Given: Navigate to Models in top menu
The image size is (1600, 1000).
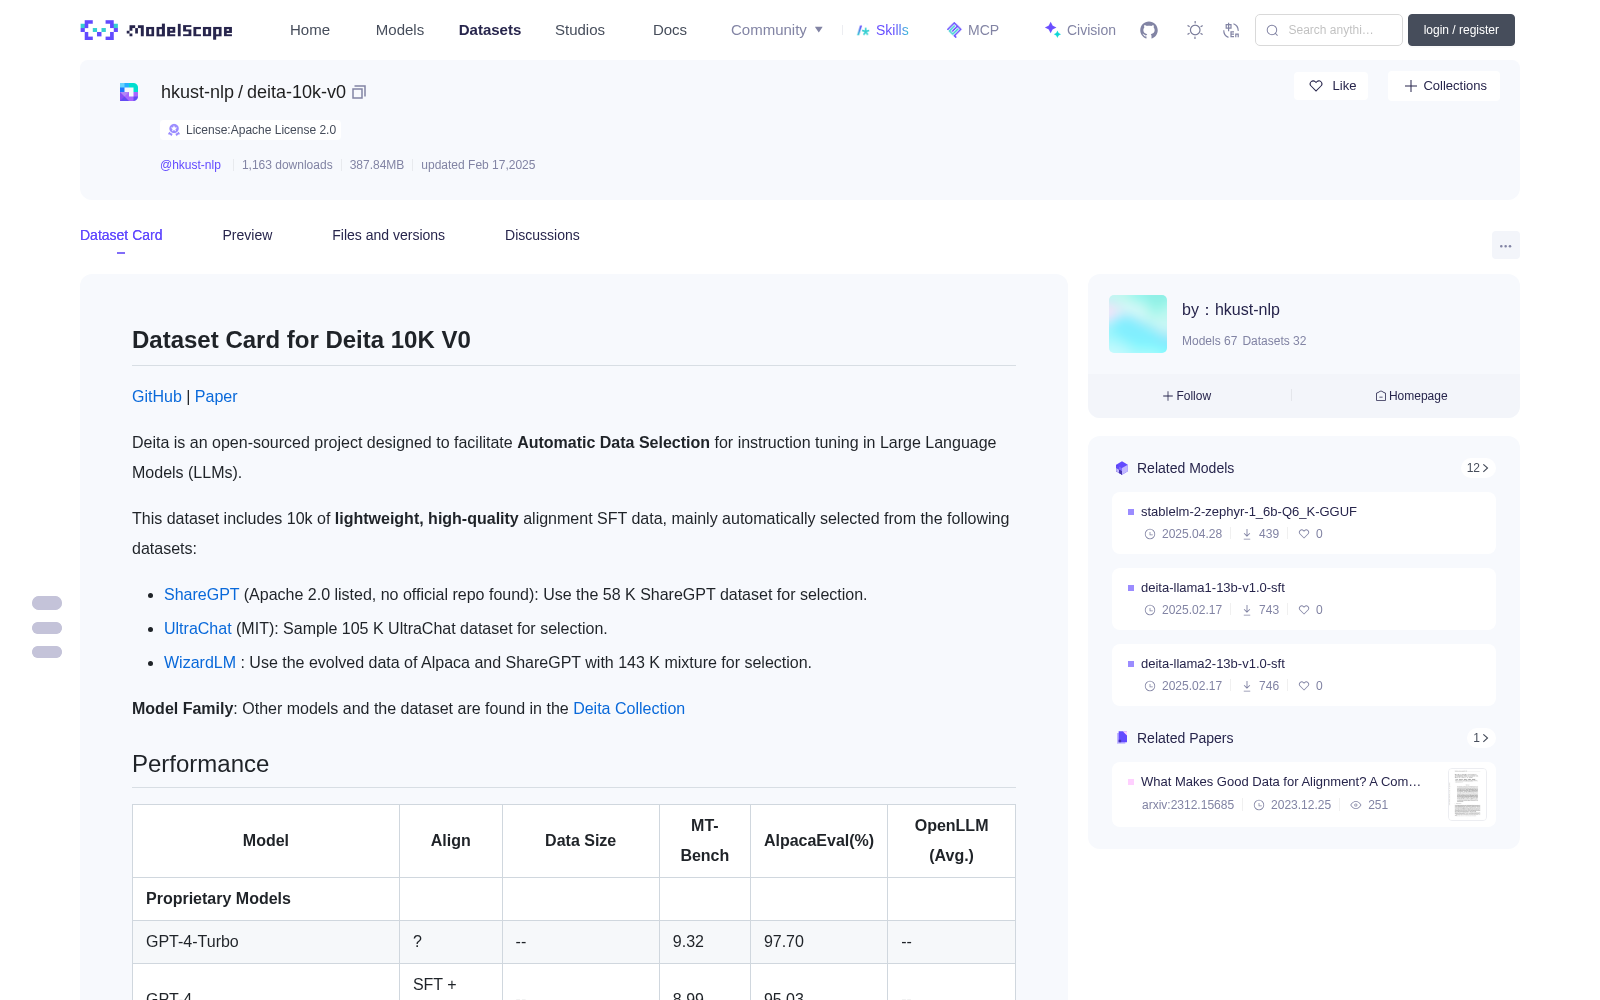Looking at the screenshot, I should click(400, 30).
